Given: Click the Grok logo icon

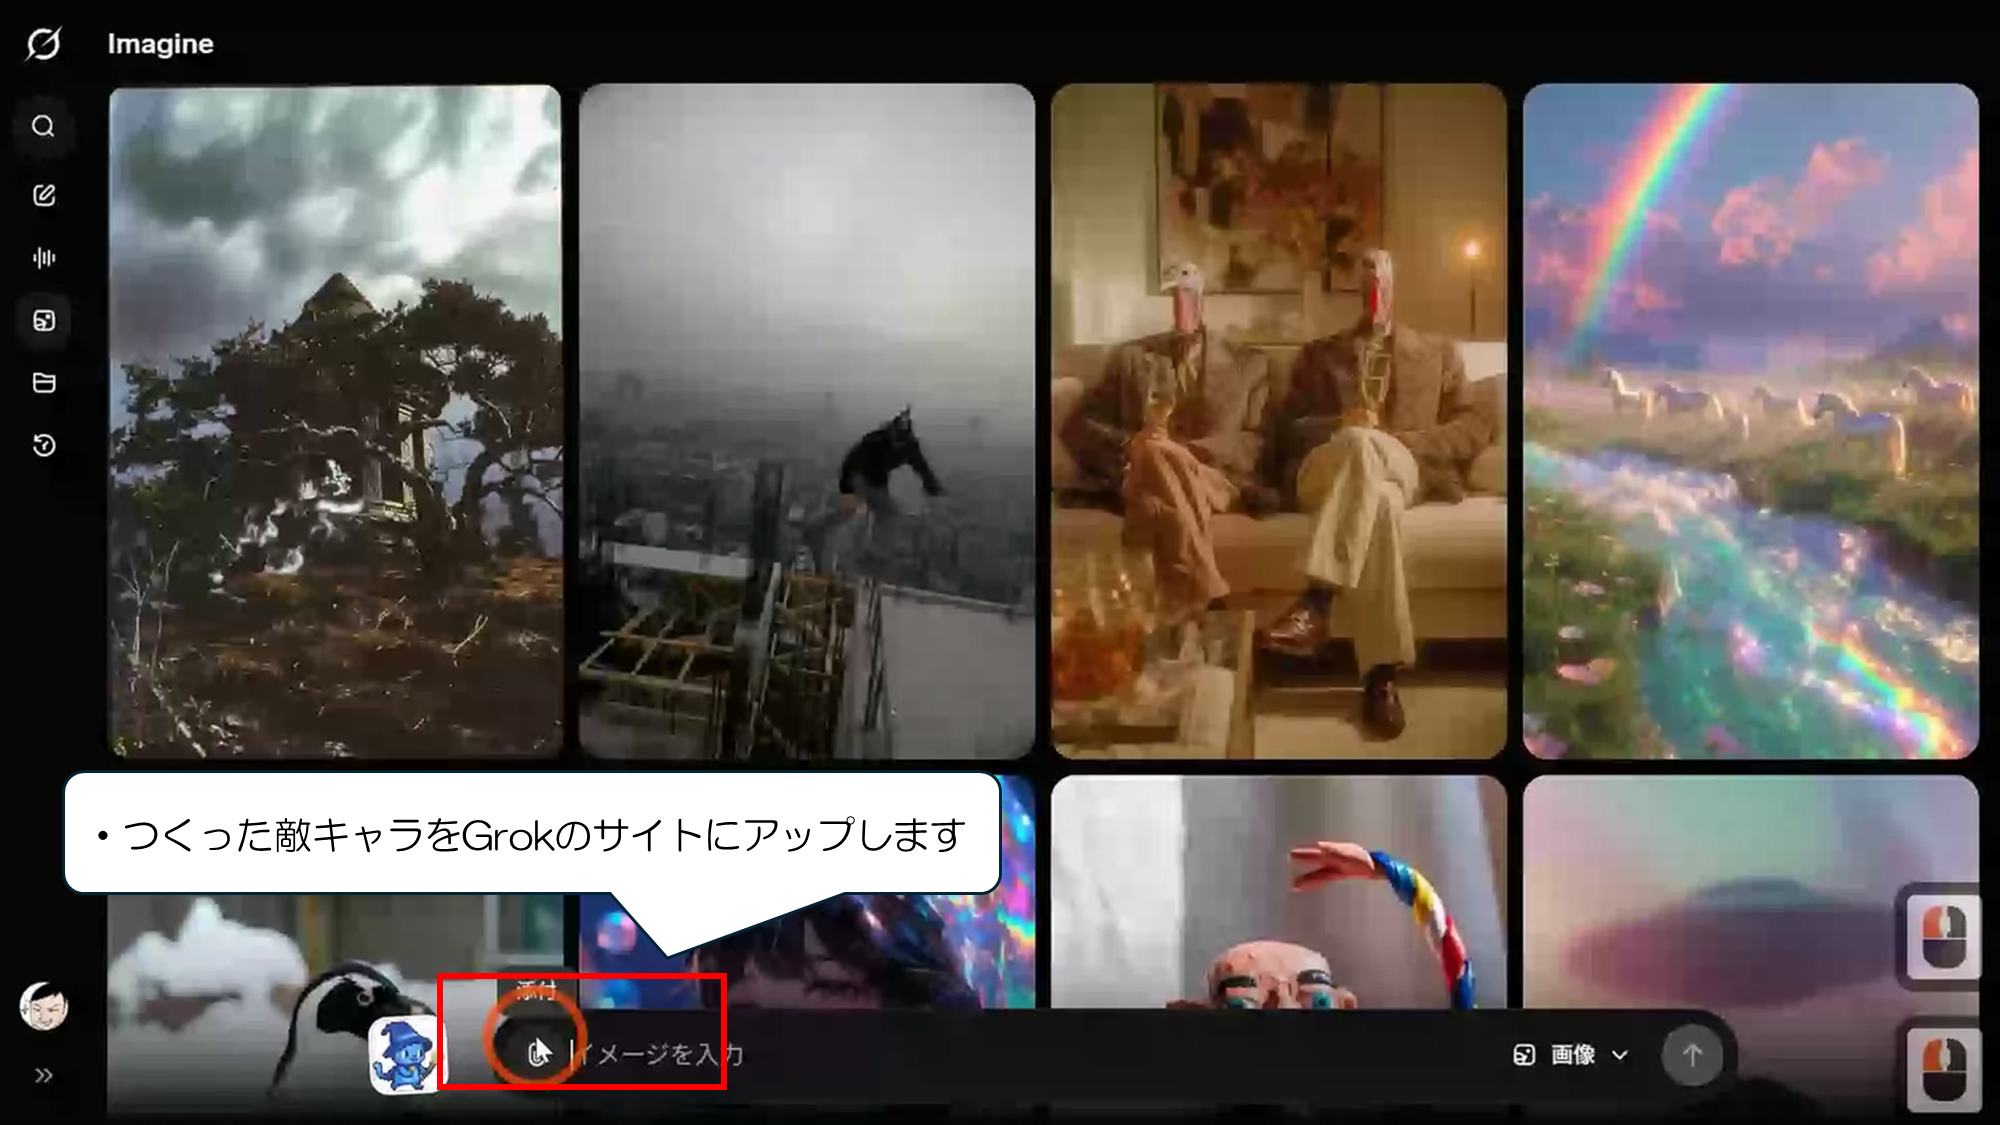Looking at the screenshot, I should pyautogui.click(x=43, y=43).
